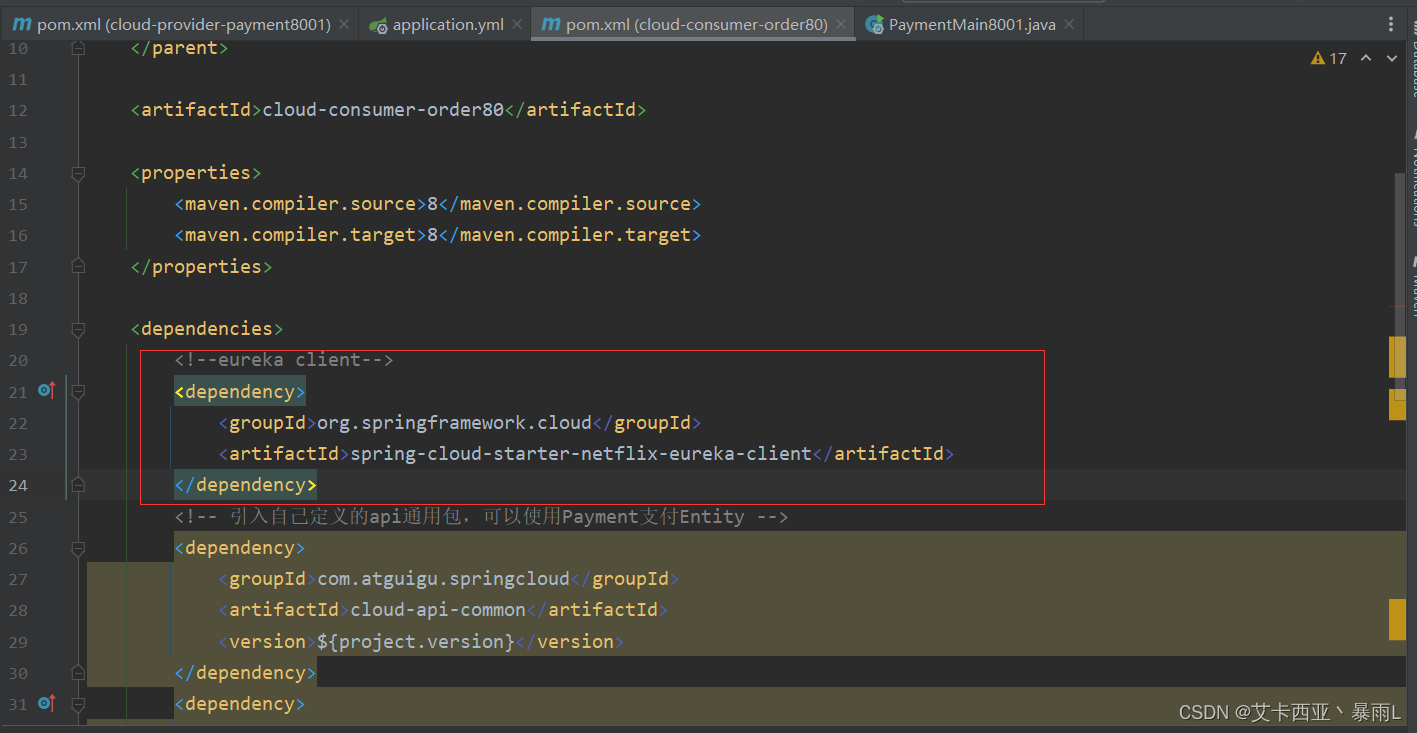Click the 17 warnings inspection indicator
This screenshot has width=1417, height=733.
point(1329,58)
